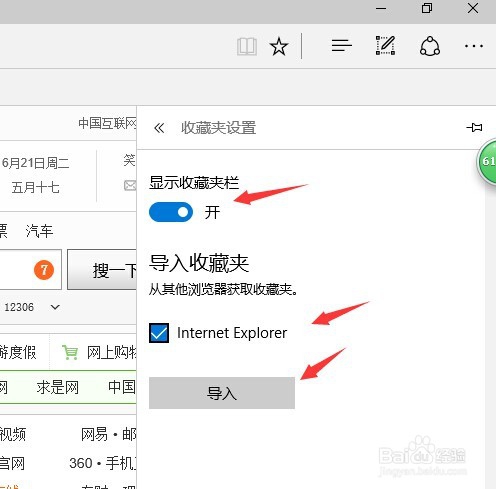Open the 游度假 tab
The width and height of the screenshot is (496, 489).
coord(18,352)
